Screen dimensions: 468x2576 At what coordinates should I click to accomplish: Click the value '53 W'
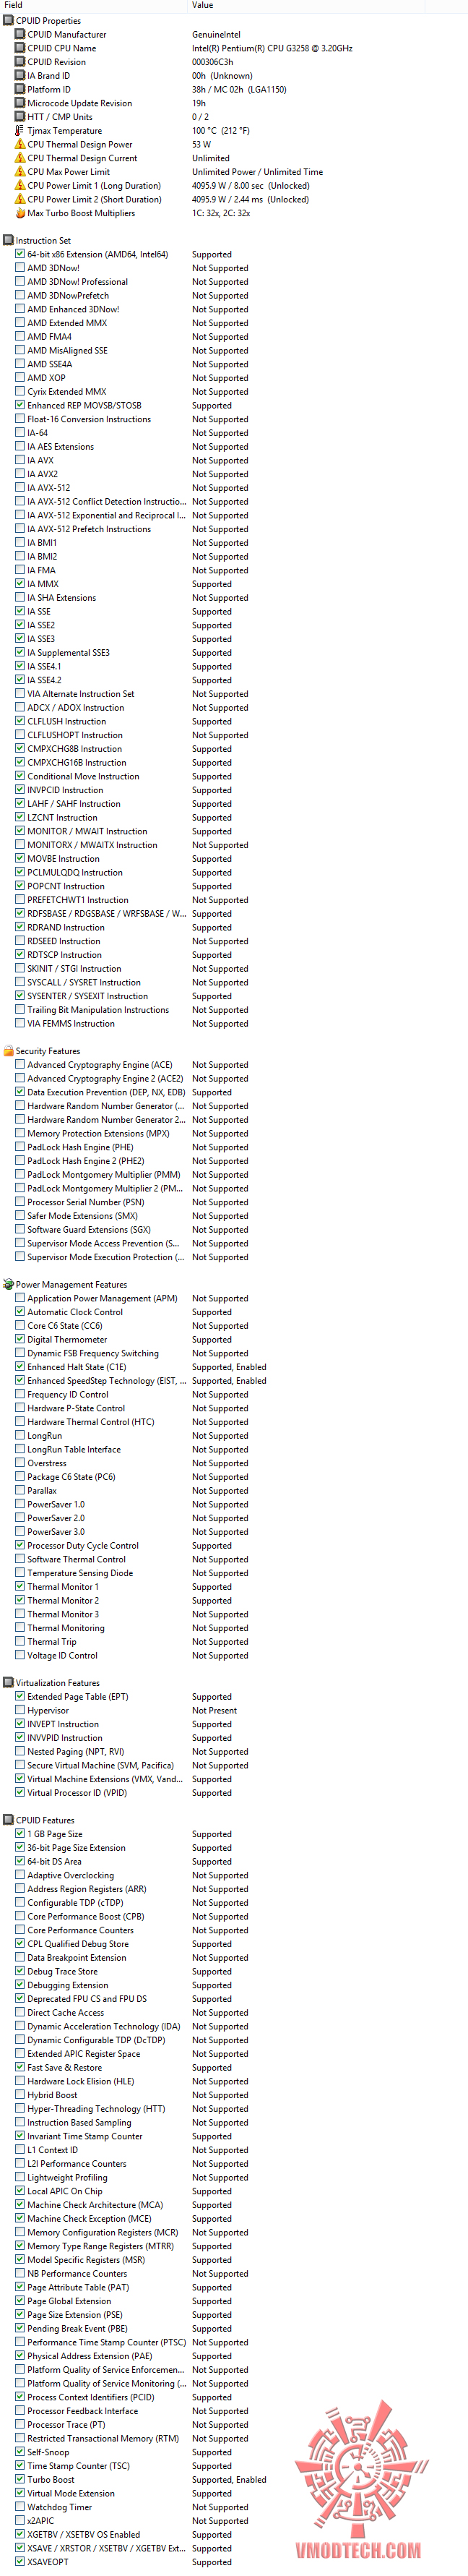pos(201,144)
